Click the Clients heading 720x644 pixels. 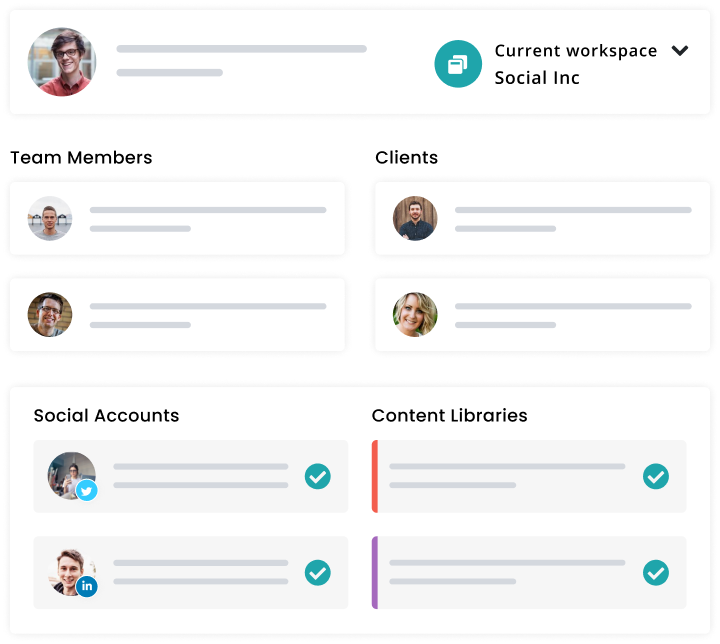406,158
